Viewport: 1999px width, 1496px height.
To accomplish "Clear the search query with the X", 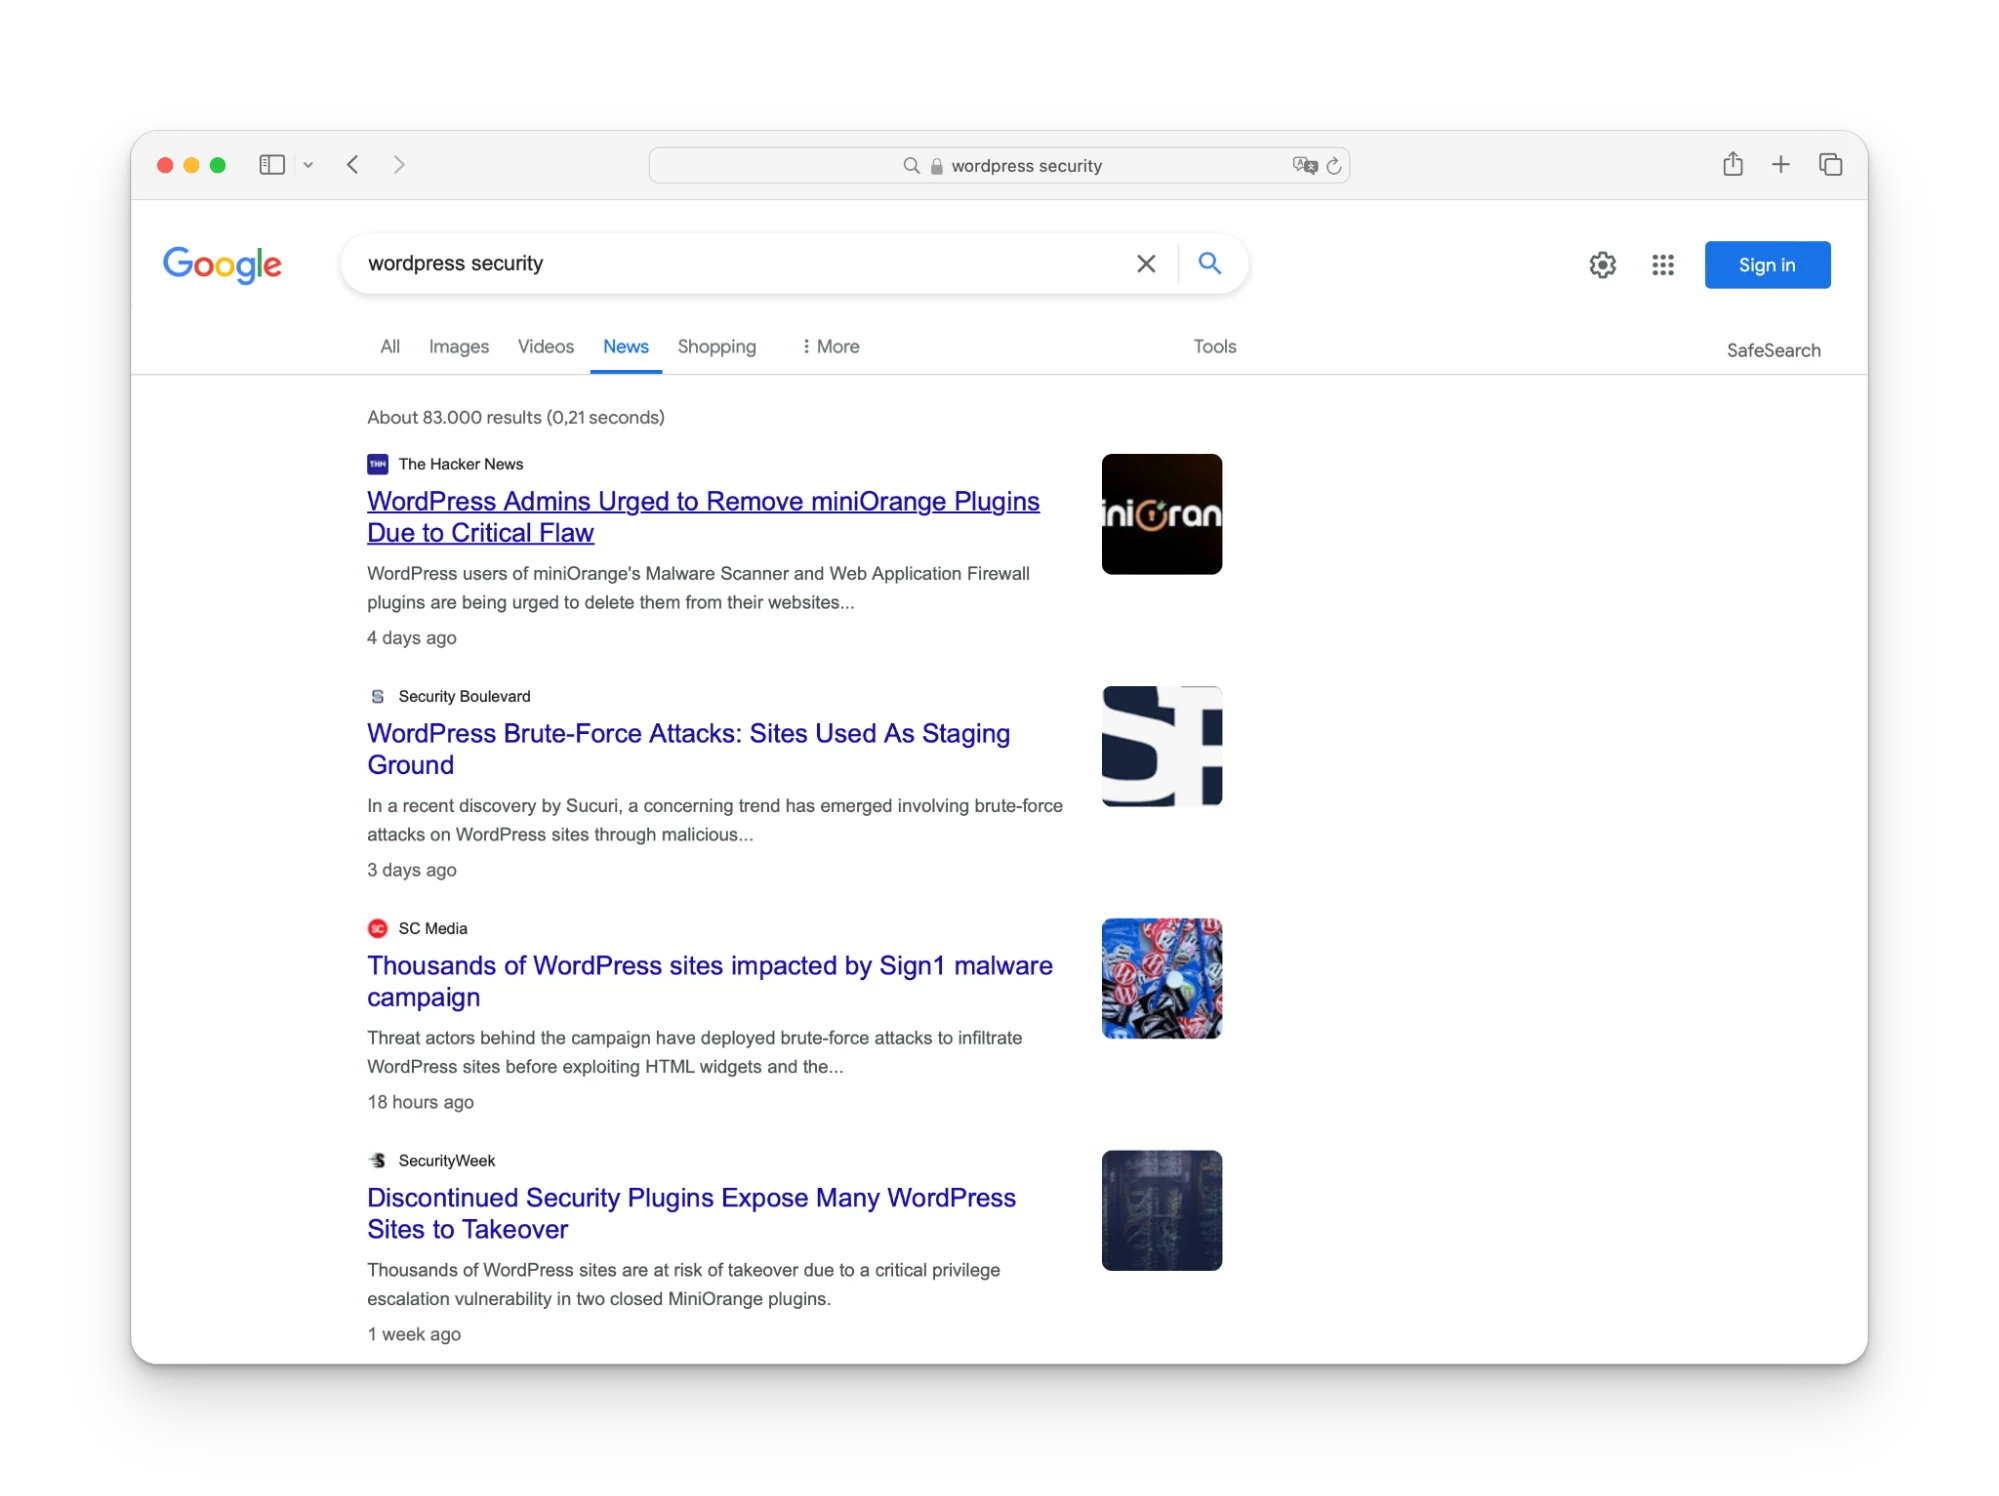I will pyautogui.click(x=1146, y=263).
